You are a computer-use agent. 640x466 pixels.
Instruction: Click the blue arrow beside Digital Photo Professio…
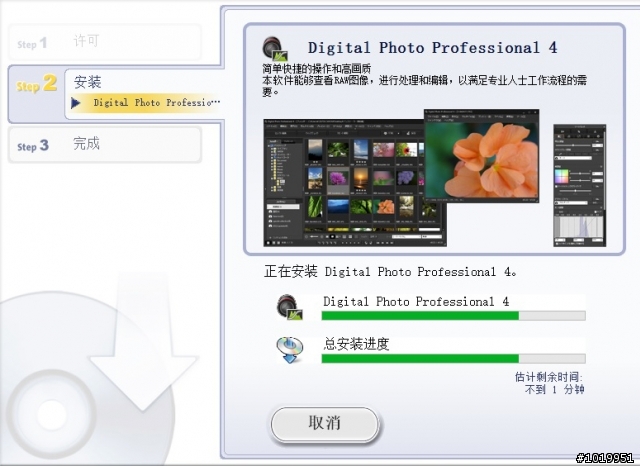click(76, 103)
